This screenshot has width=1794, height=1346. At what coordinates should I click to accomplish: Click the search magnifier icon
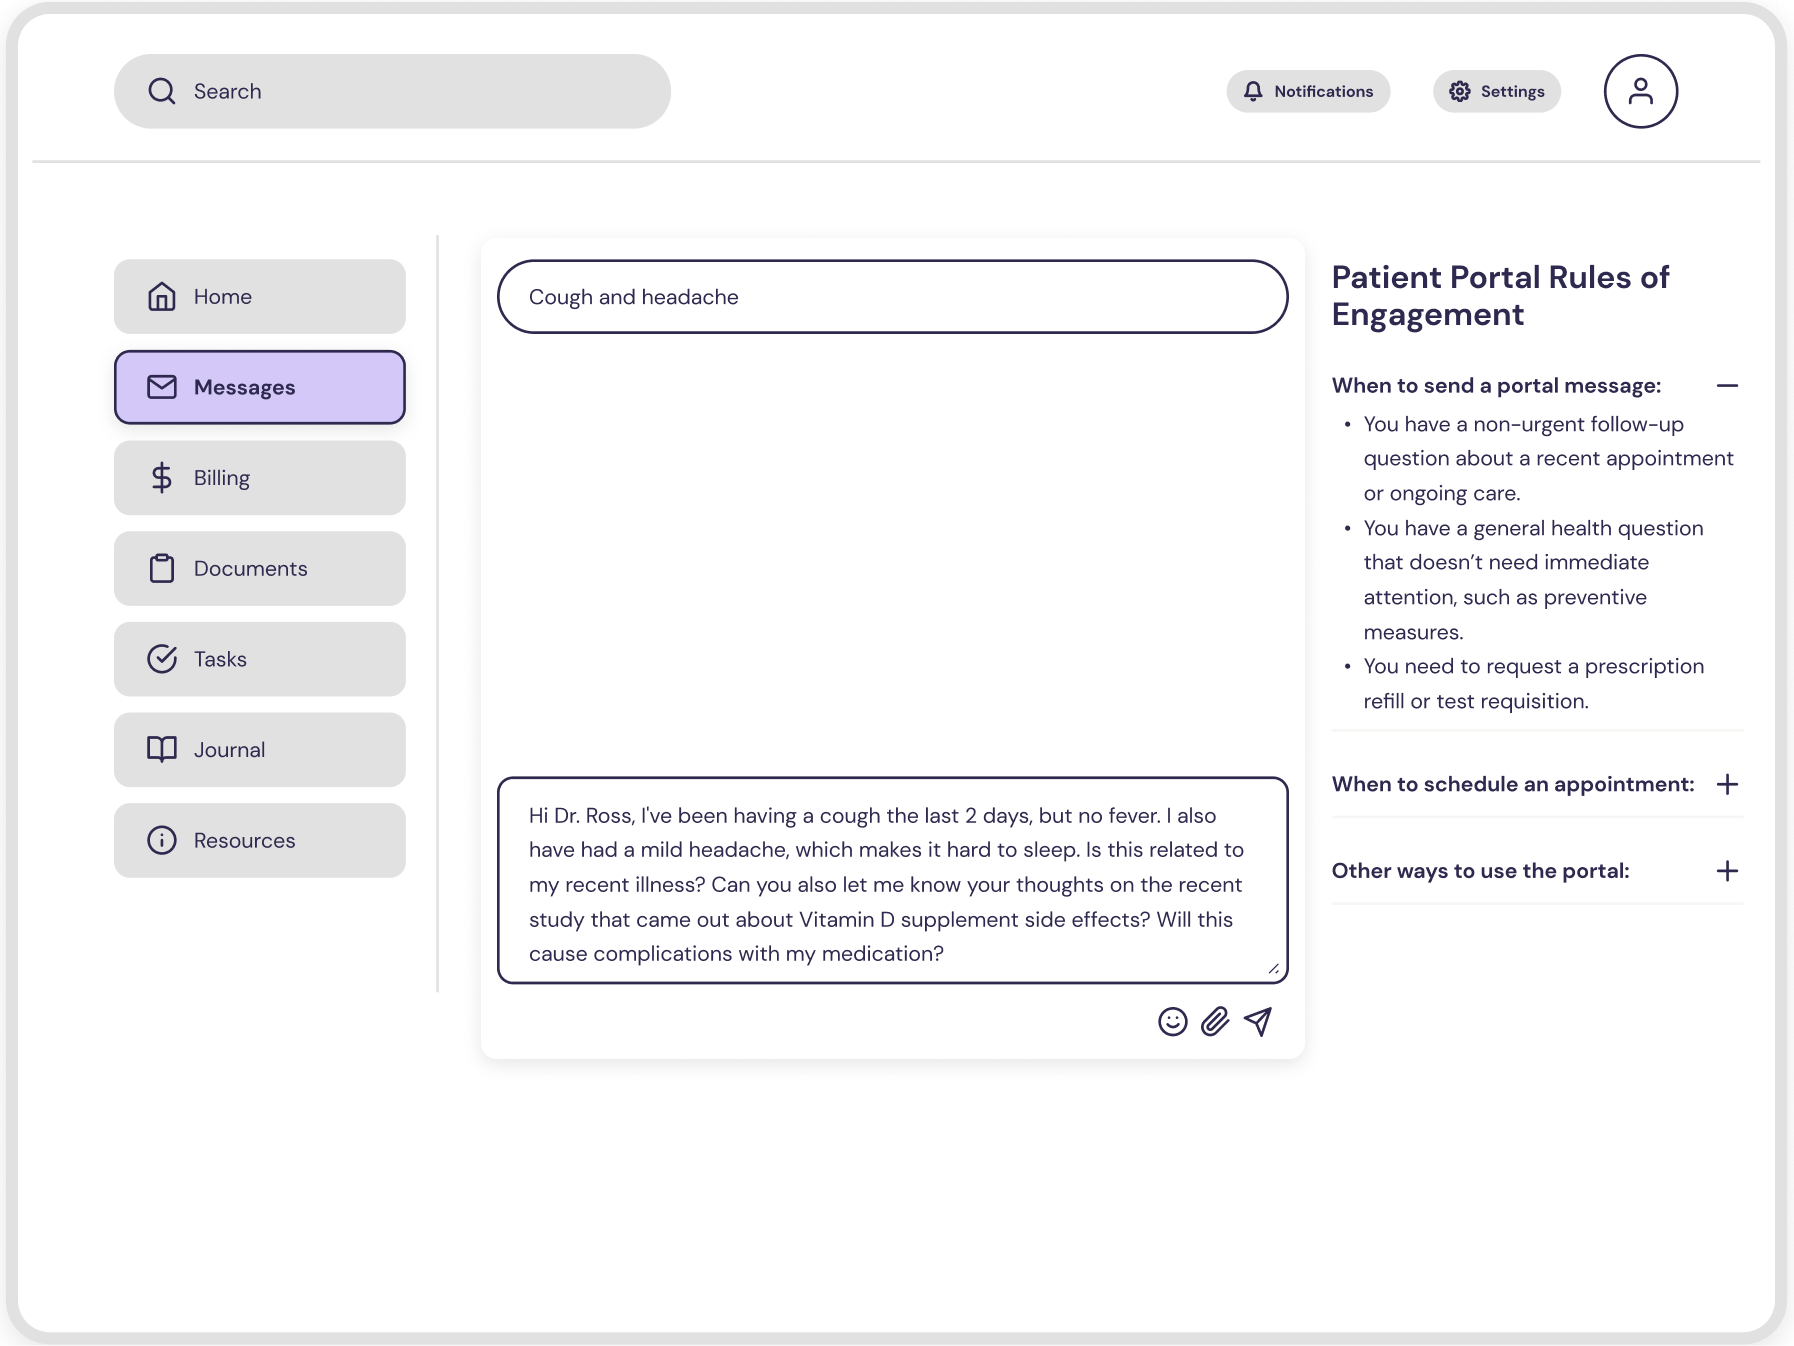point(162,91)
